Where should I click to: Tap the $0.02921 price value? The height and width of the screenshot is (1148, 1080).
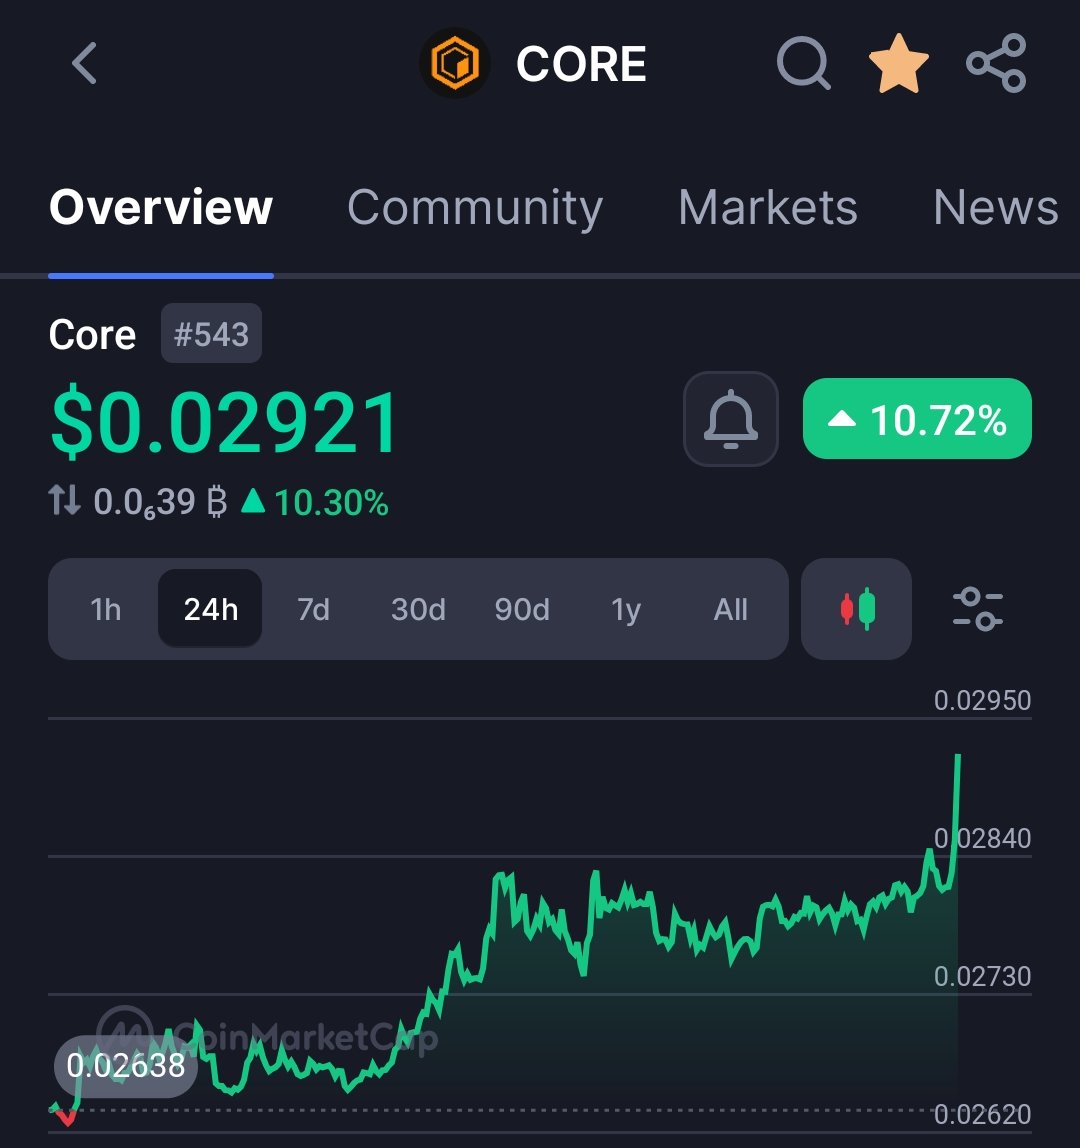point(225,423)
